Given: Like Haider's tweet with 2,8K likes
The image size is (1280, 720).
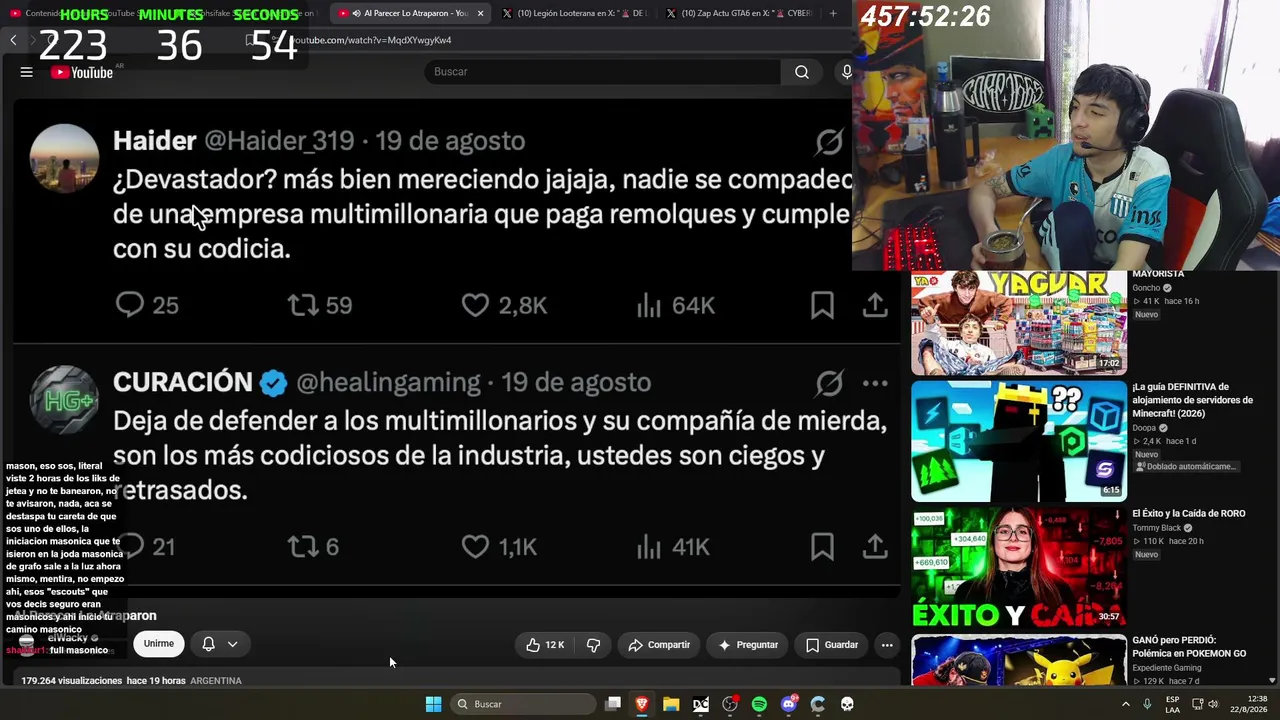Looking at the screenshot, I should pos(475,304).
